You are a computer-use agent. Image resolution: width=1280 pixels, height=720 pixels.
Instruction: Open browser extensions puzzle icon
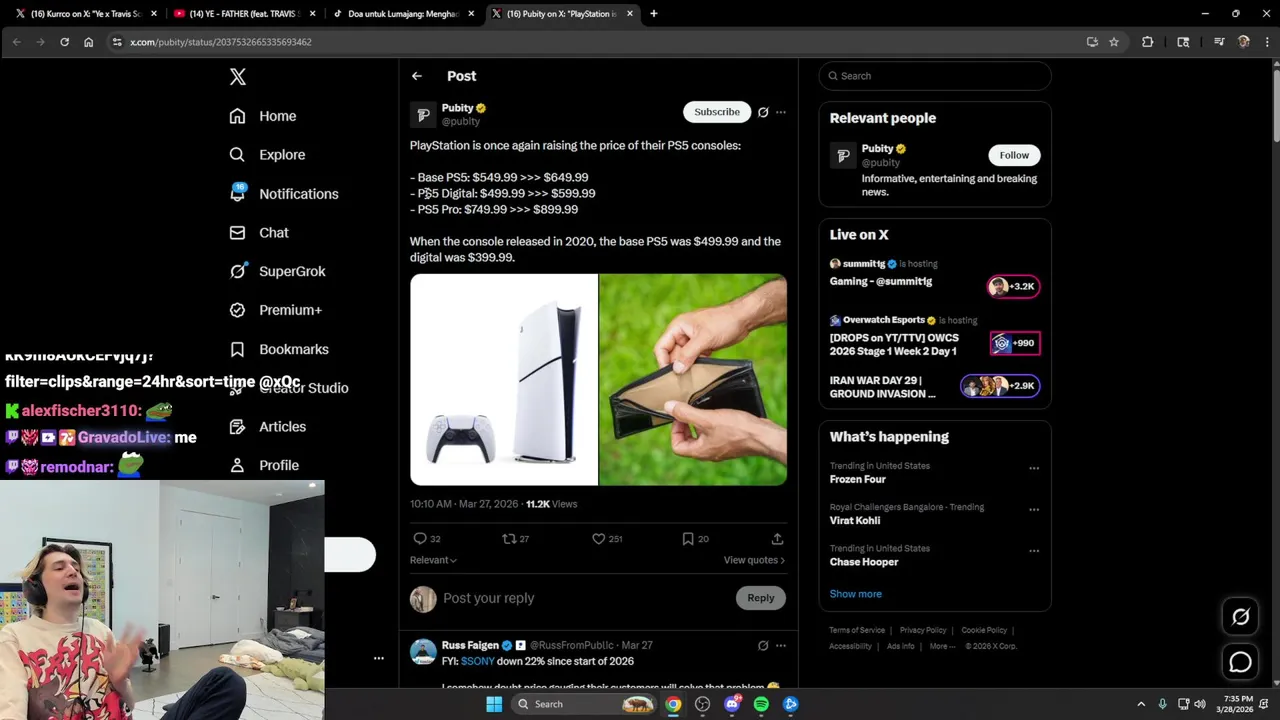pyautogui.click(x=1147, y=42)
